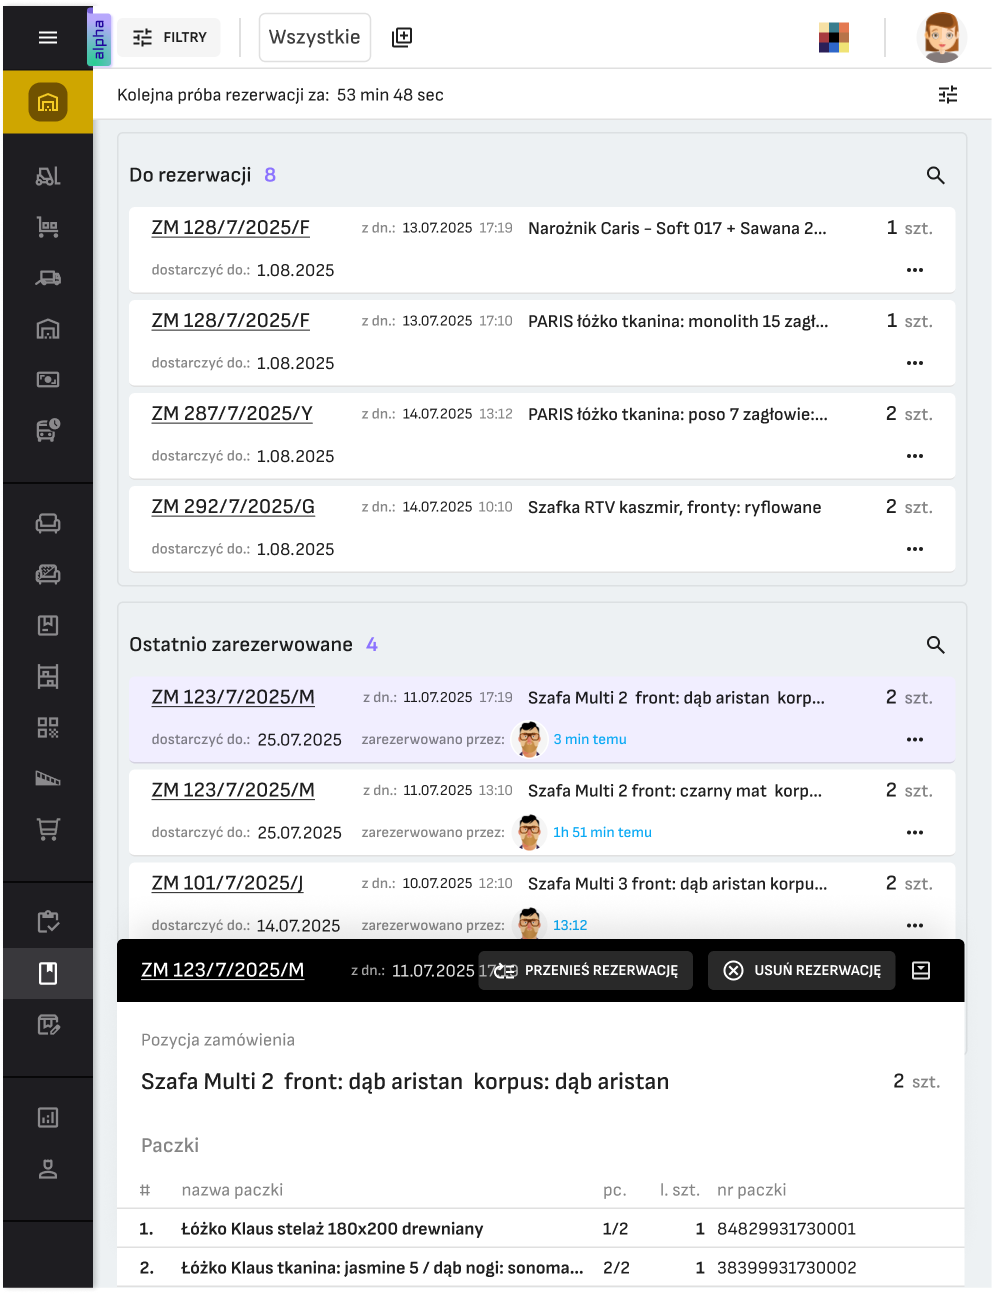Screen dimensions: 992x1294
Task: Click the '1h 51 min temu' reservation time
Action: [602, 832]
